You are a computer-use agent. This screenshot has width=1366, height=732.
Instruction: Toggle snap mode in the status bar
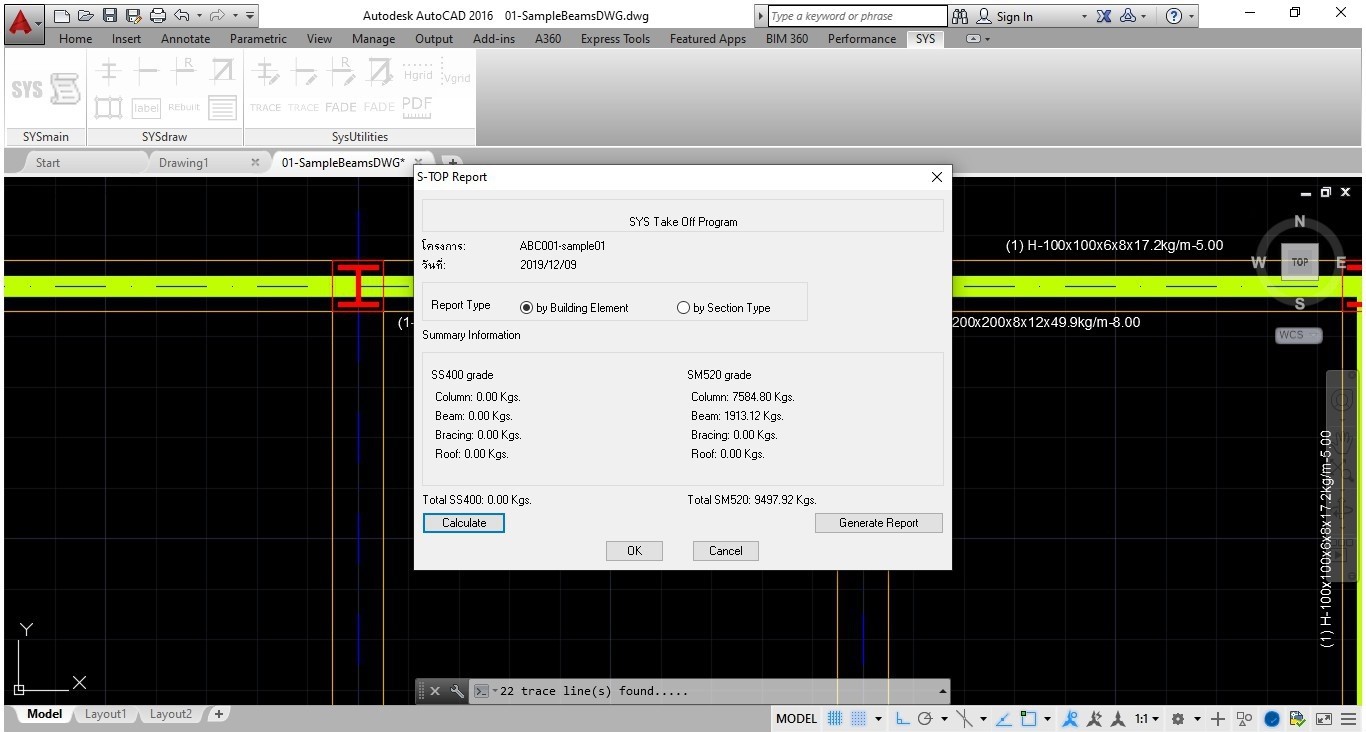[858, 718]
